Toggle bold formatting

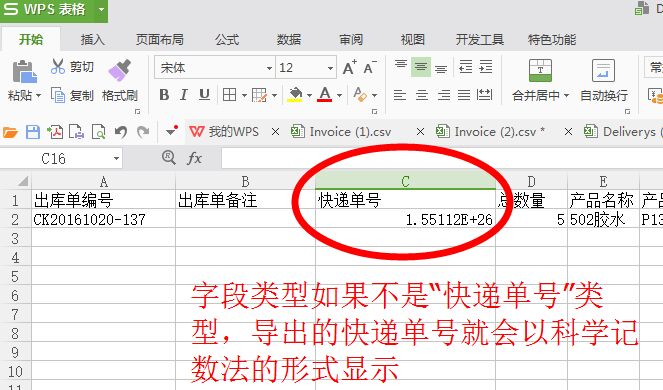[x=164, y=95]
